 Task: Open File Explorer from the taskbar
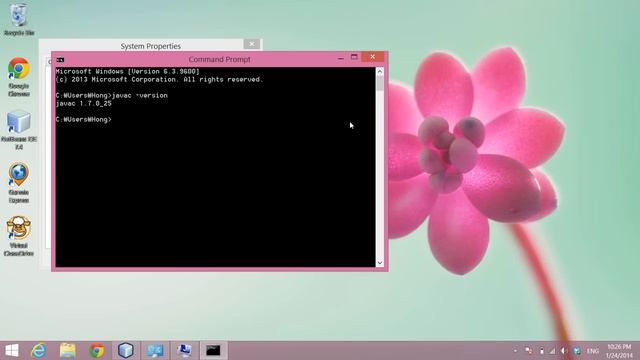(x=68, y=350)
